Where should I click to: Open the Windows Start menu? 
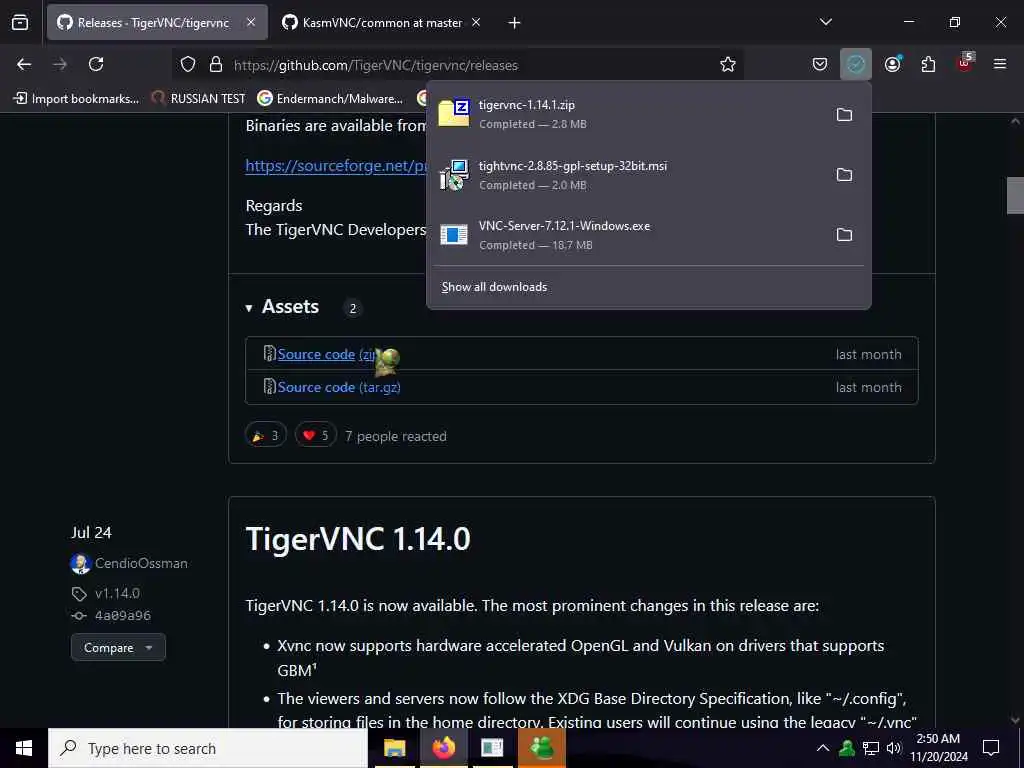coord(24,748)
